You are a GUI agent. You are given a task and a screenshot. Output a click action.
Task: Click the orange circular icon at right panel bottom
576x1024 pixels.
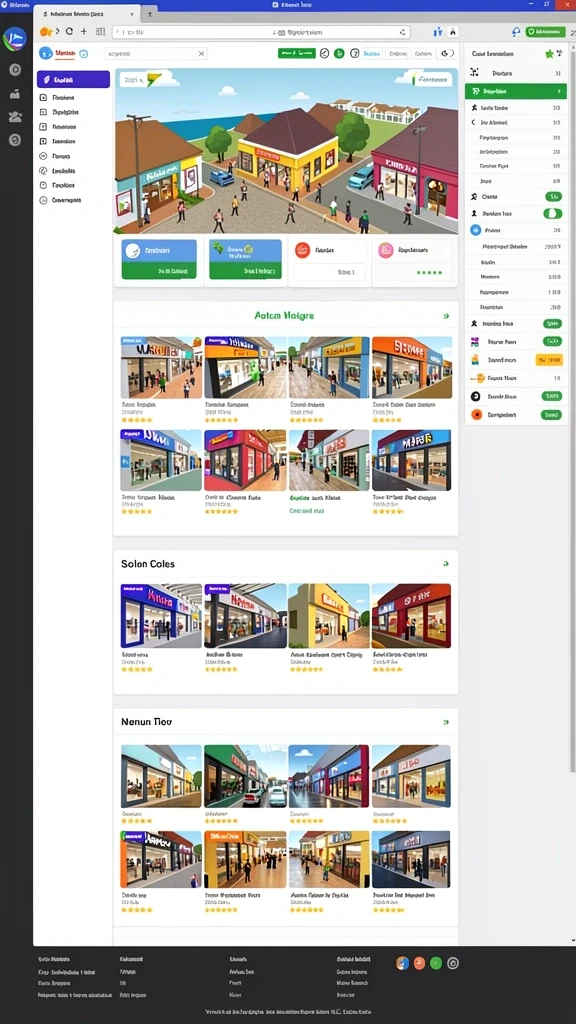(476, 414)
